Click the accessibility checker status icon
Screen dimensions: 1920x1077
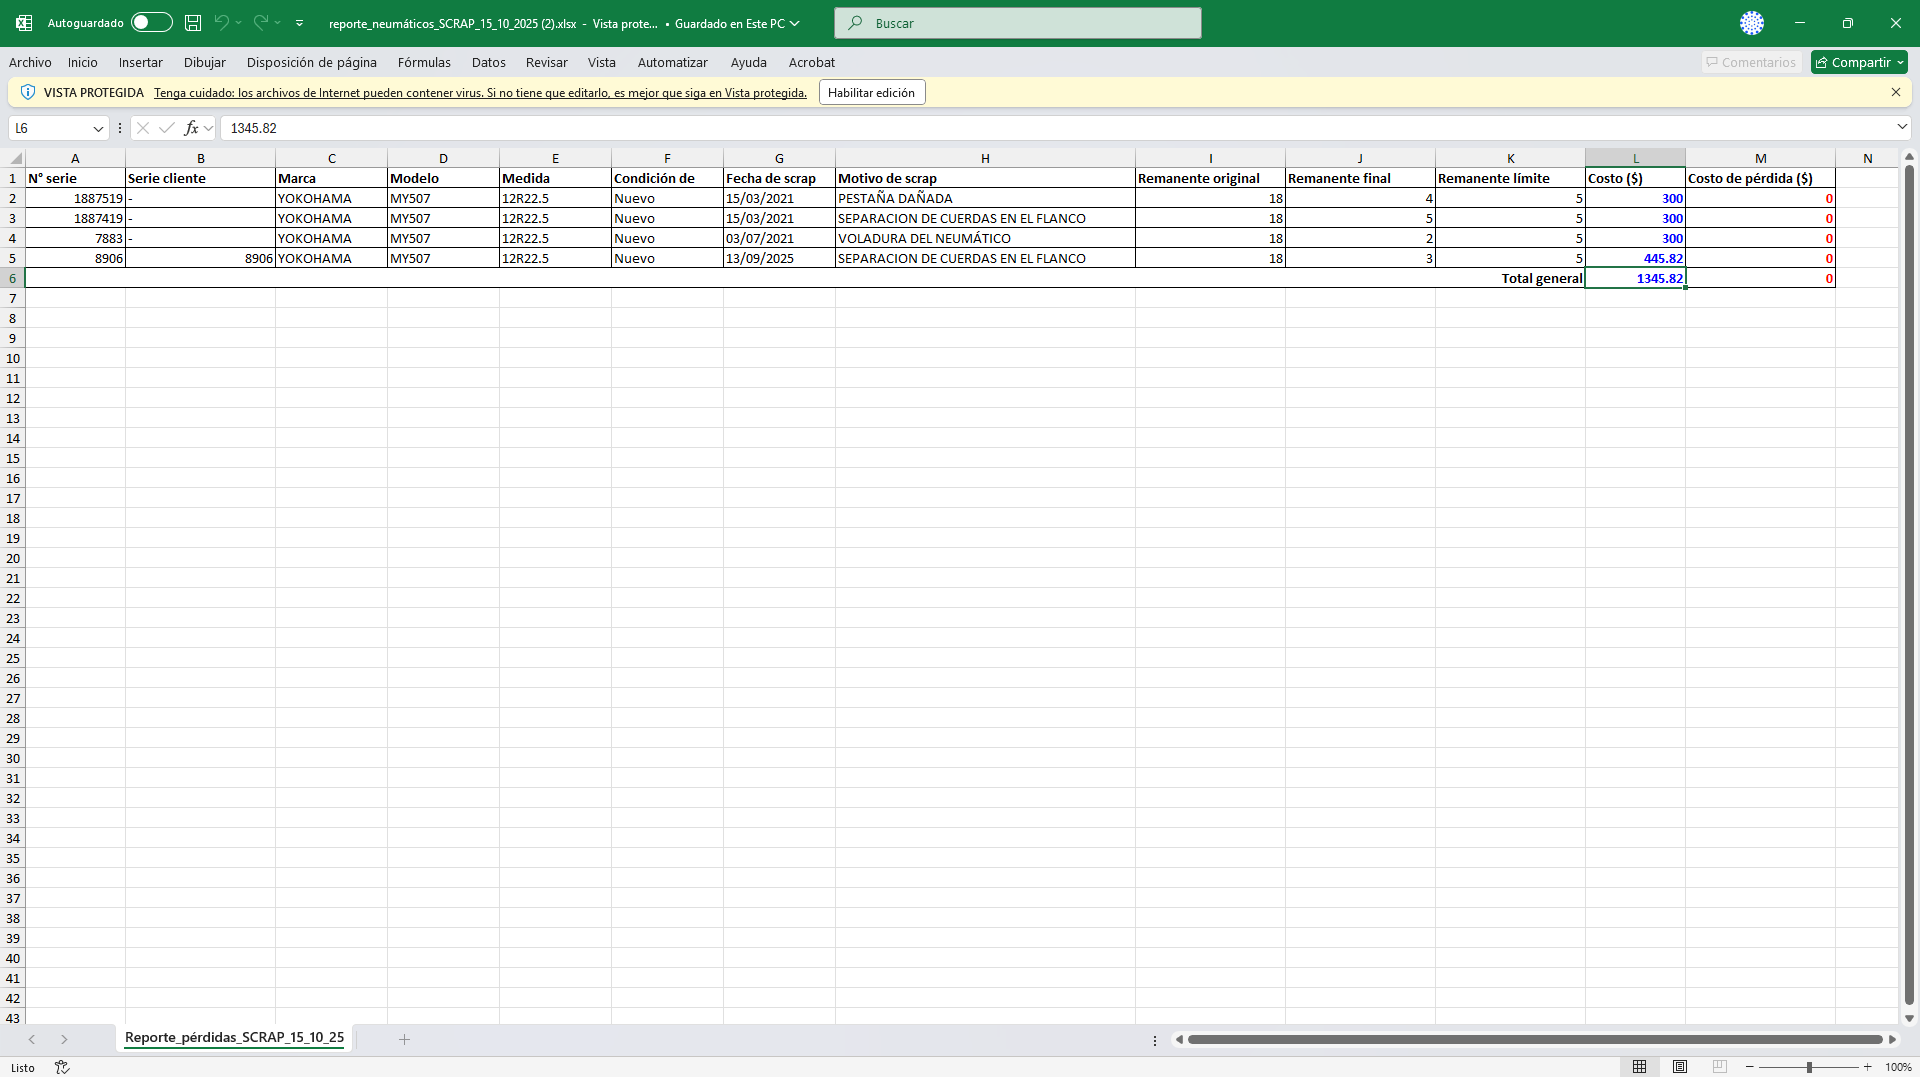pos(62,1067)
